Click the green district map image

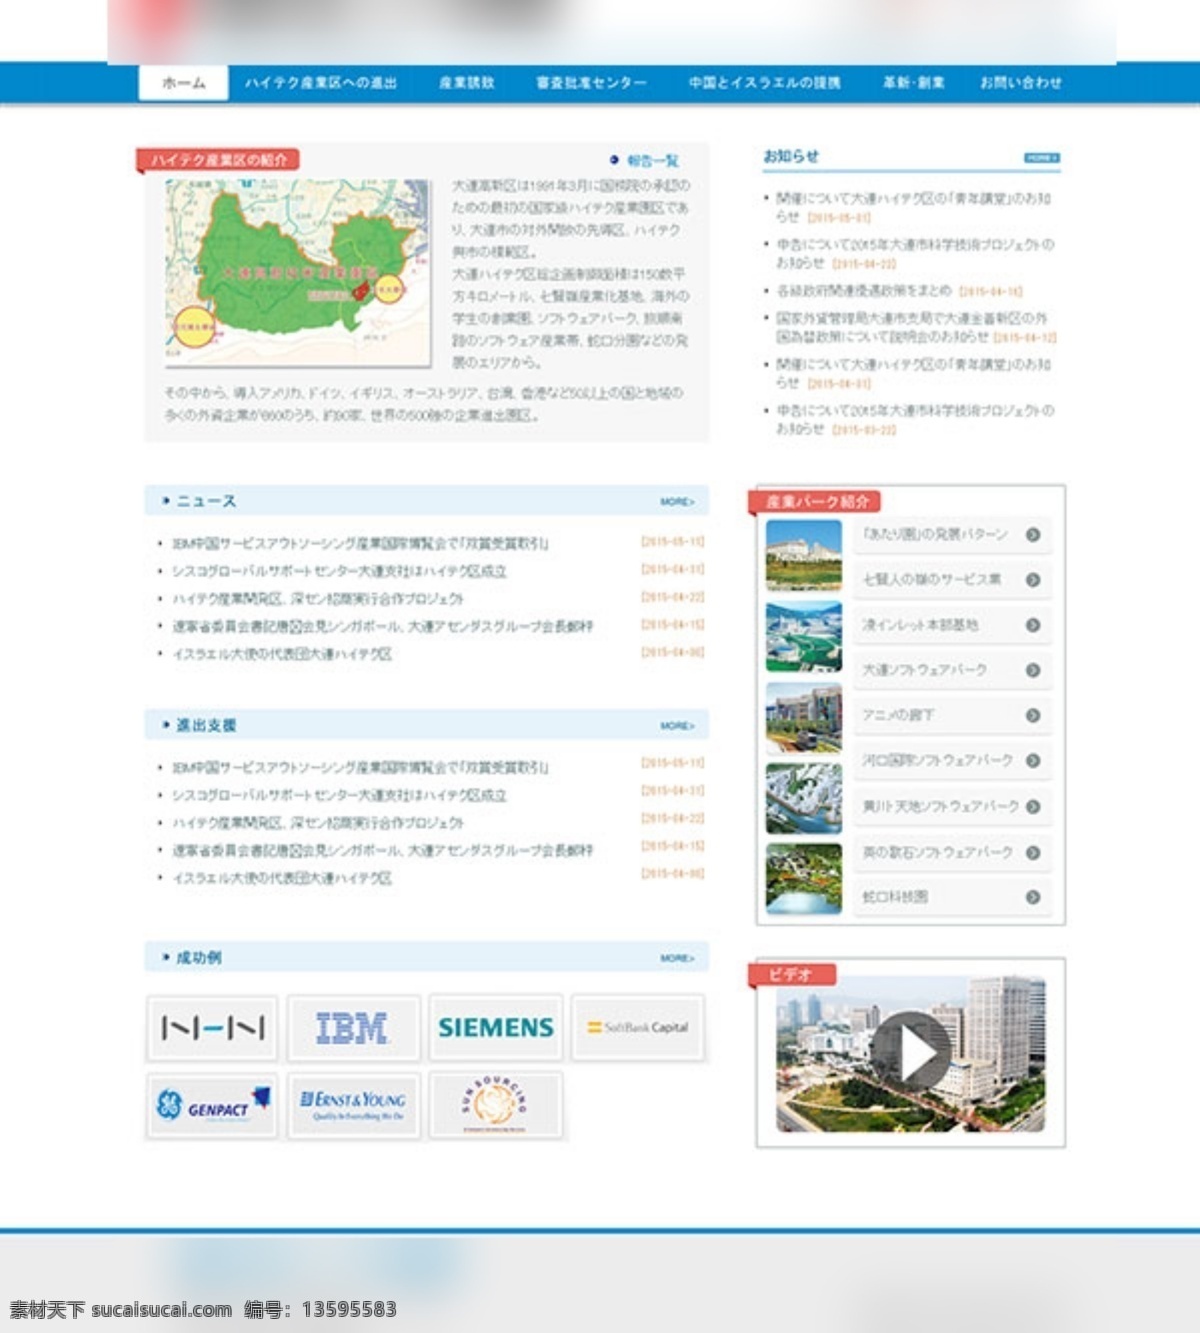[x=298, y=273]
